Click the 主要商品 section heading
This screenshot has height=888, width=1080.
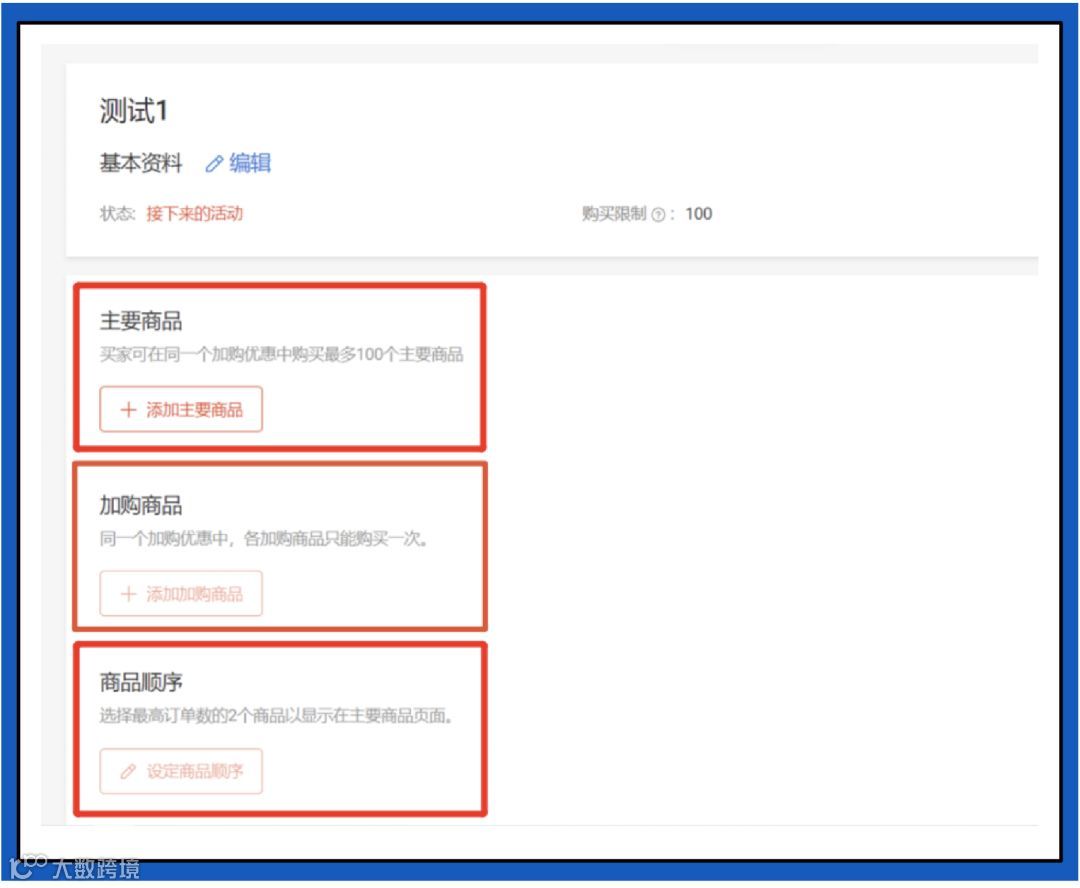click(x=141, y=321)
